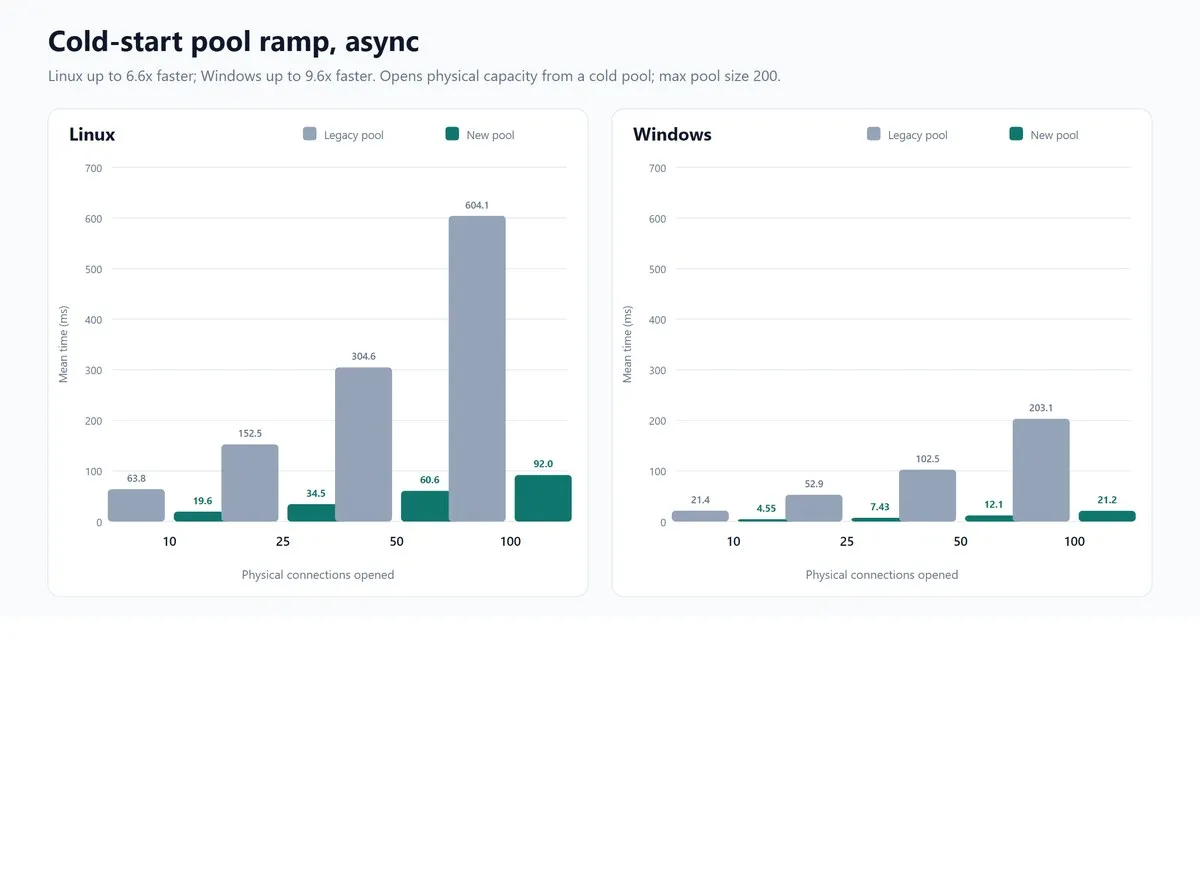This screenshot has height=896, width=1200.
Task: Click the Windows Legacy pool legend swatch
Action: tap(874, 134)
